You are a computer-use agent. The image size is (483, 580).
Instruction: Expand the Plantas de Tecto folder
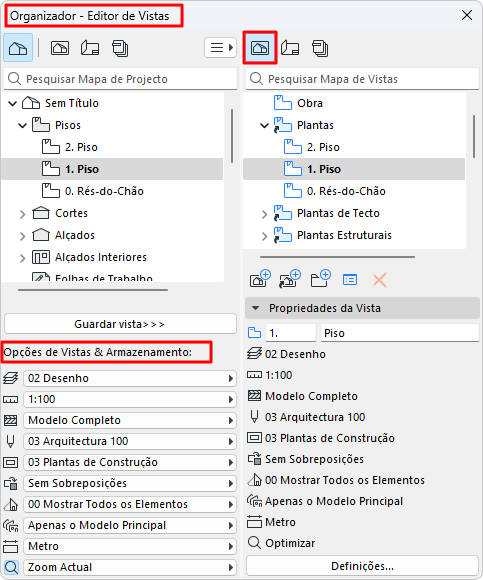tap(264, 213)
